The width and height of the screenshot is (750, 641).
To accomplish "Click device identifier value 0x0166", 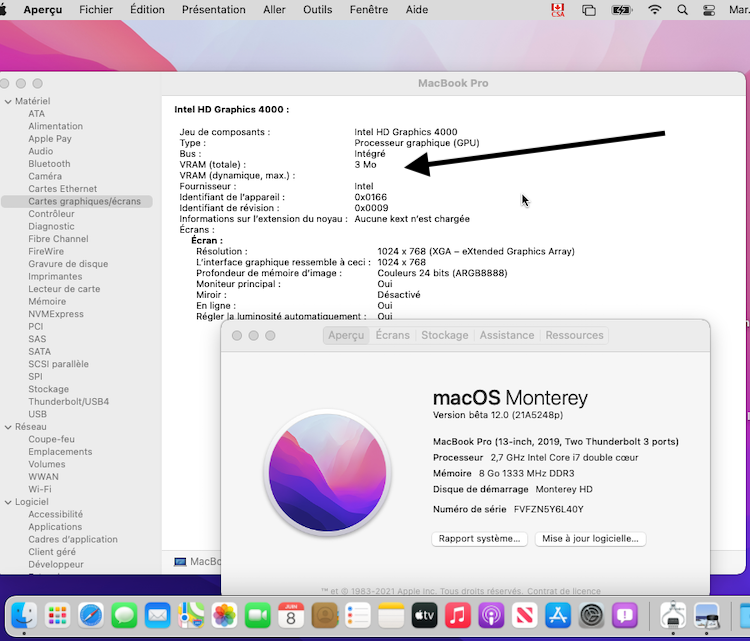I will (371, 197).
